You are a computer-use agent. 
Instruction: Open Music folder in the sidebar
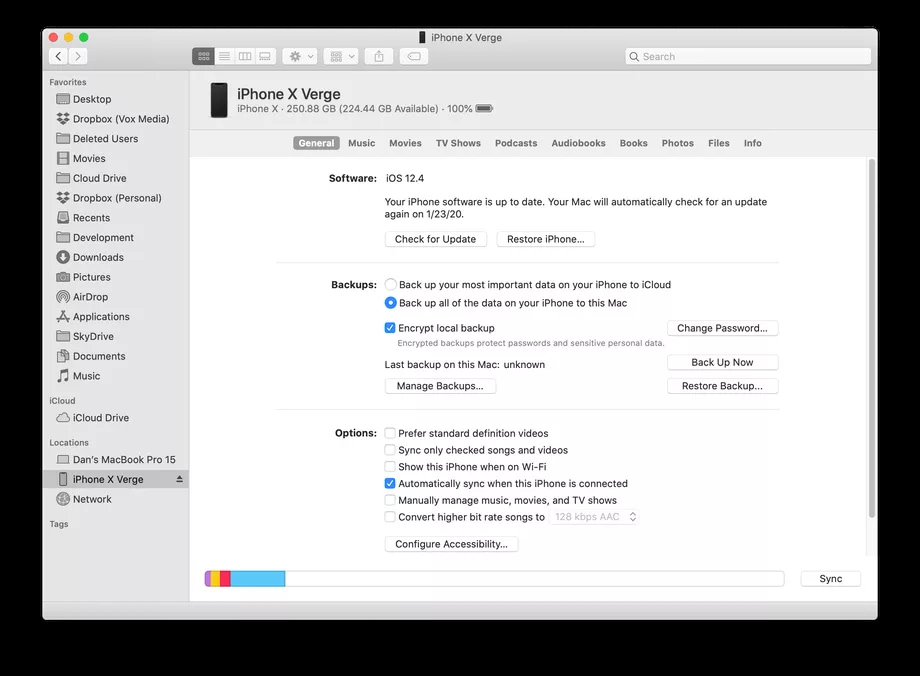tap(116, 376)
